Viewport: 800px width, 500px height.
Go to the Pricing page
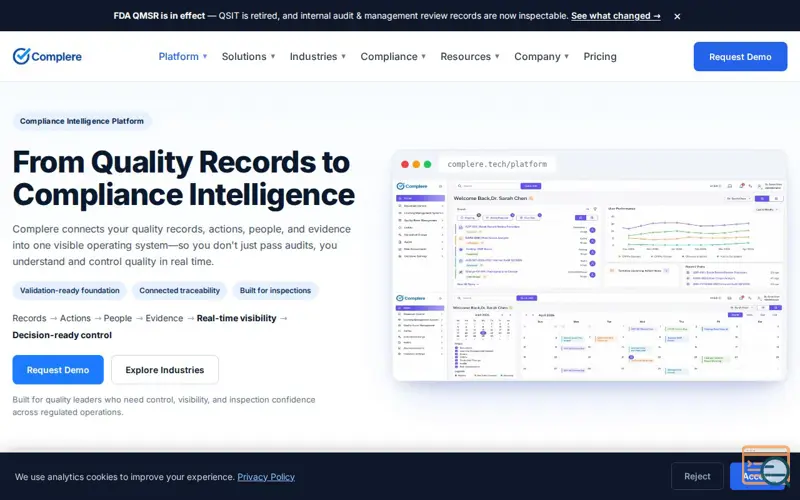click(600, 57)
